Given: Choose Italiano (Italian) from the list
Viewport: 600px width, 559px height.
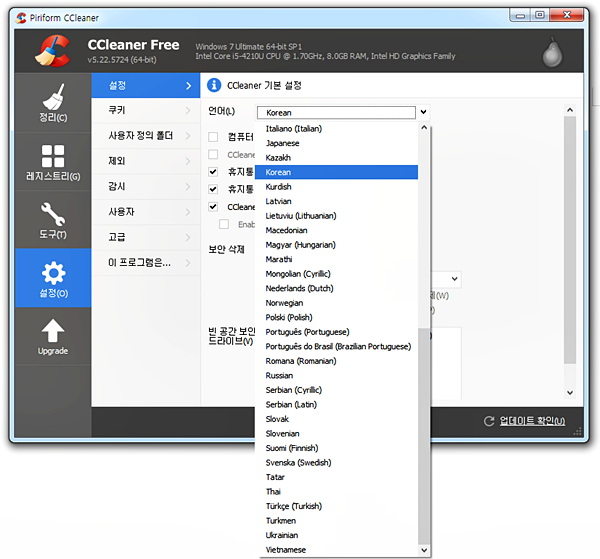Looking at the screenshot, I should (336, 129).
